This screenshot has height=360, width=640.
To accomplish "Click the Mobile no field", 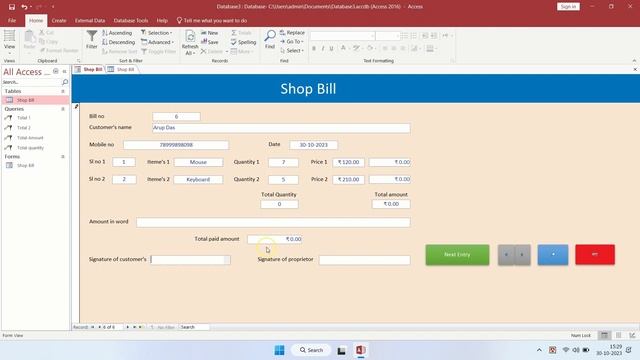I will tap(176, 145).
